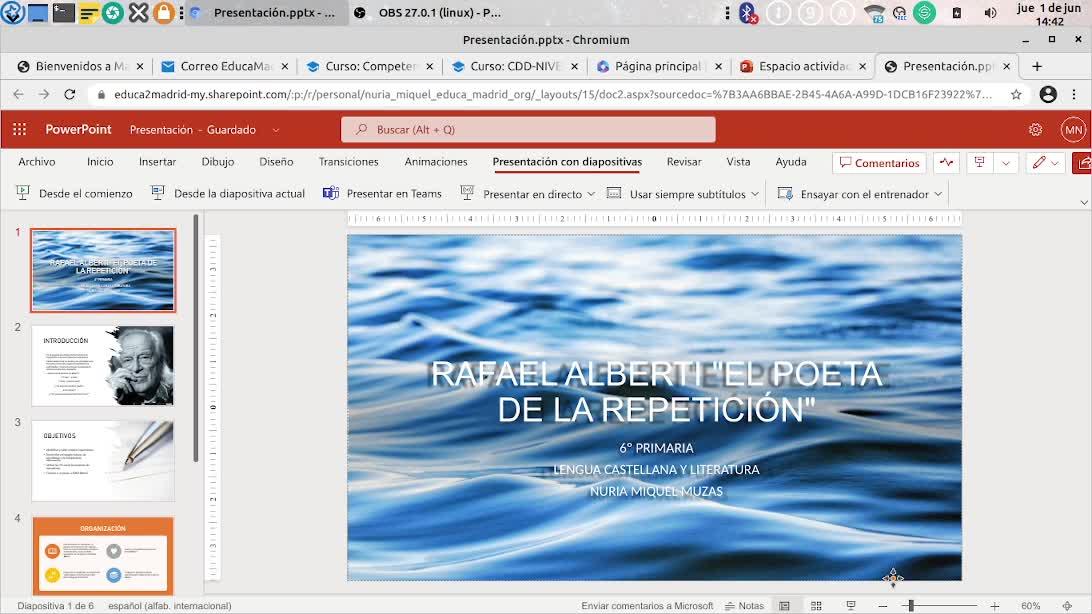Click the present slideshow icon button
This screenshot has width=1092, height=614.
(979, 162)
